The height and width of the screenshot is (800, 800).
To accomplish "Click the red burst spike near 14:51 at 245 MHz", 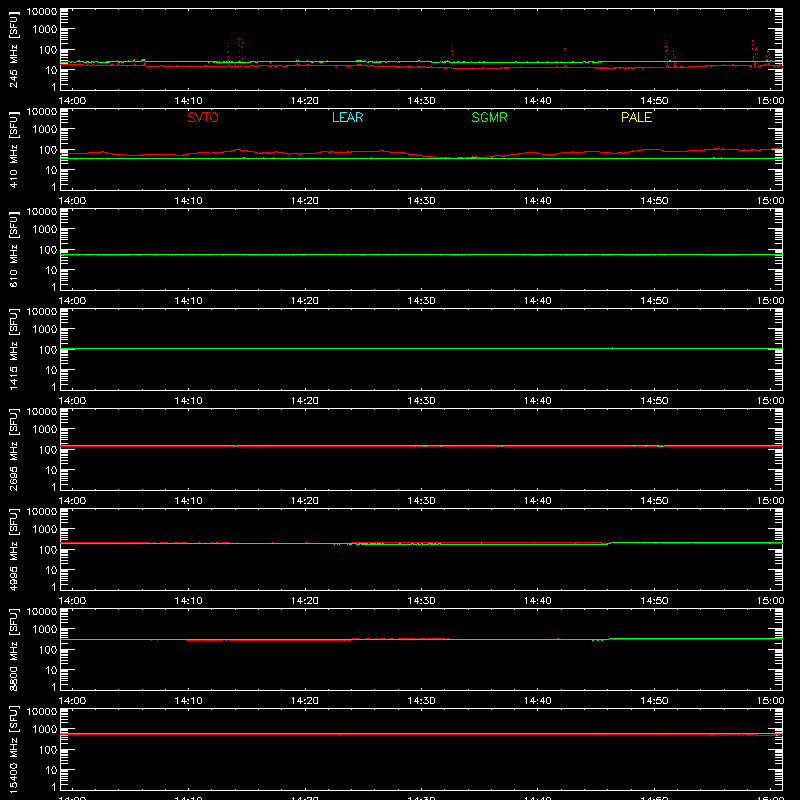I will 666,55.
